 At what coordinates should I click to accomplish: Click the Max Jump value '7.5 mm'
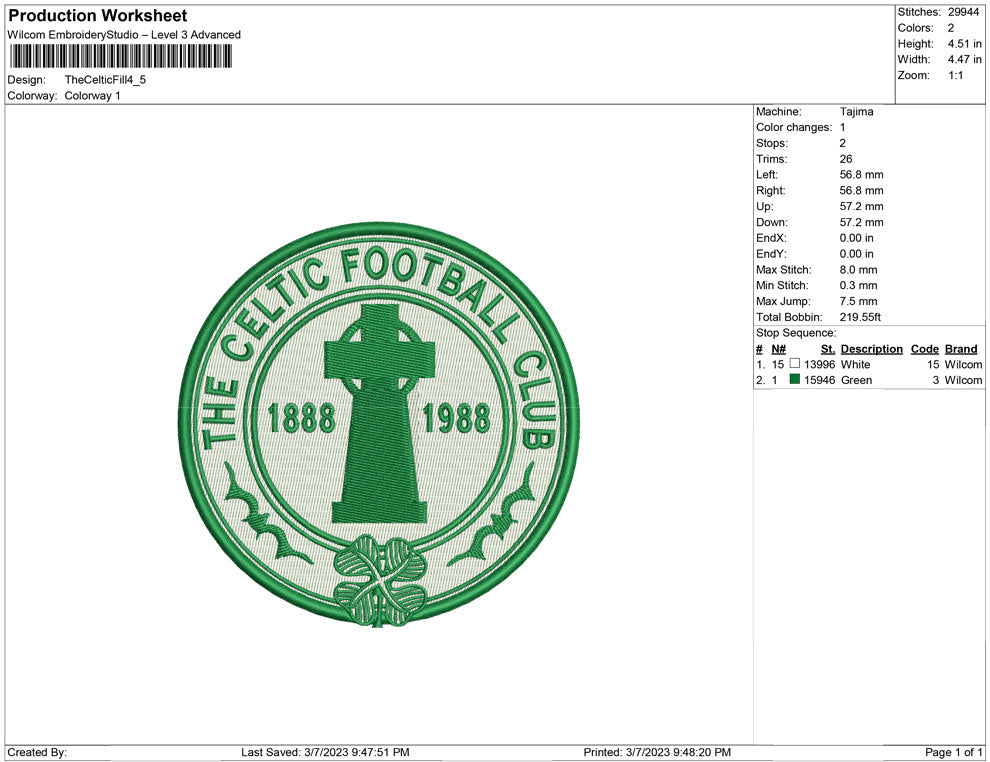[859, 301]
